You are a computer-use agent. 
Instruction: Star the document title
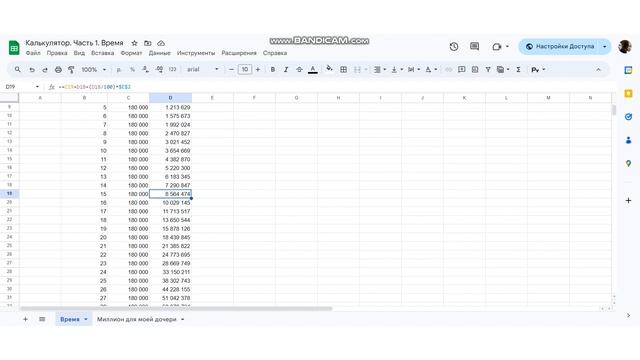pos(134,43)
